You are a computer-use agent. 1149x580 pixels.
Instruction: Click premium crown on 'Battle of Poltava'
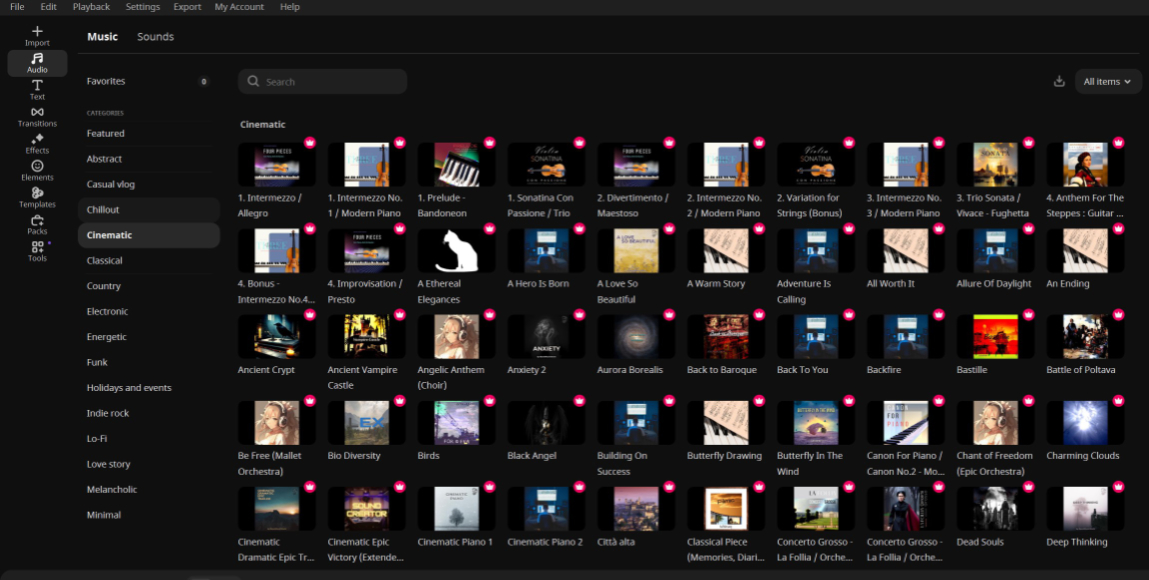[x=1118, y=315]
